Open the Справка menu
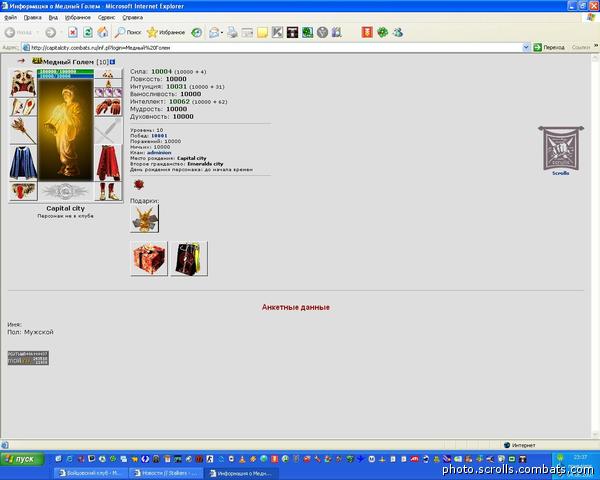600x480 pixels. click(132, 18)
